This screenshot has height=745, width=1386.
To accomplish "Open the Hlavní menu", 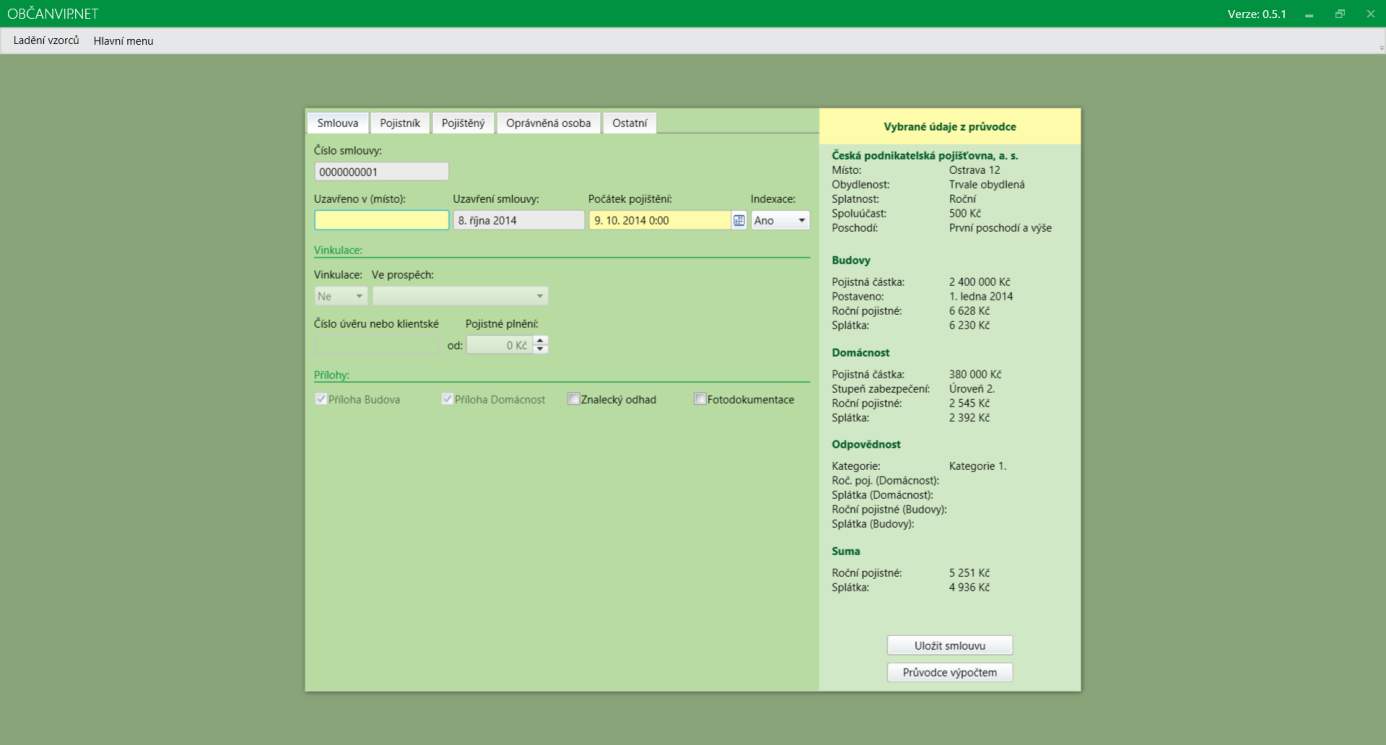I will click(x=123, y=41).
